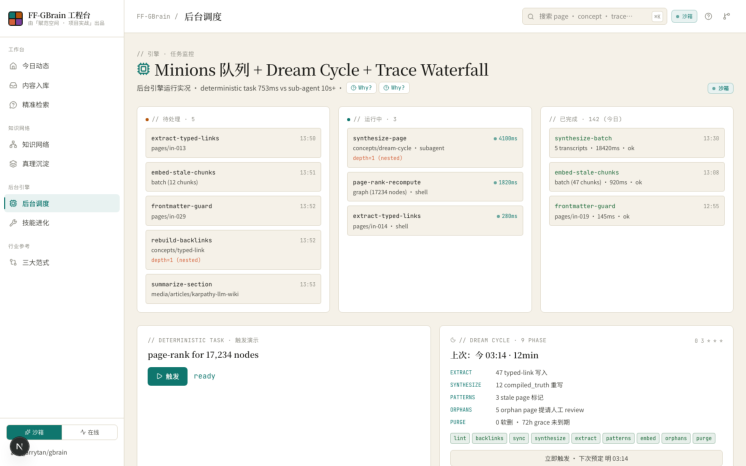Open 精准检索 in the sidebar
Viewport: 746px width, 466px height.
pos(62,105)
